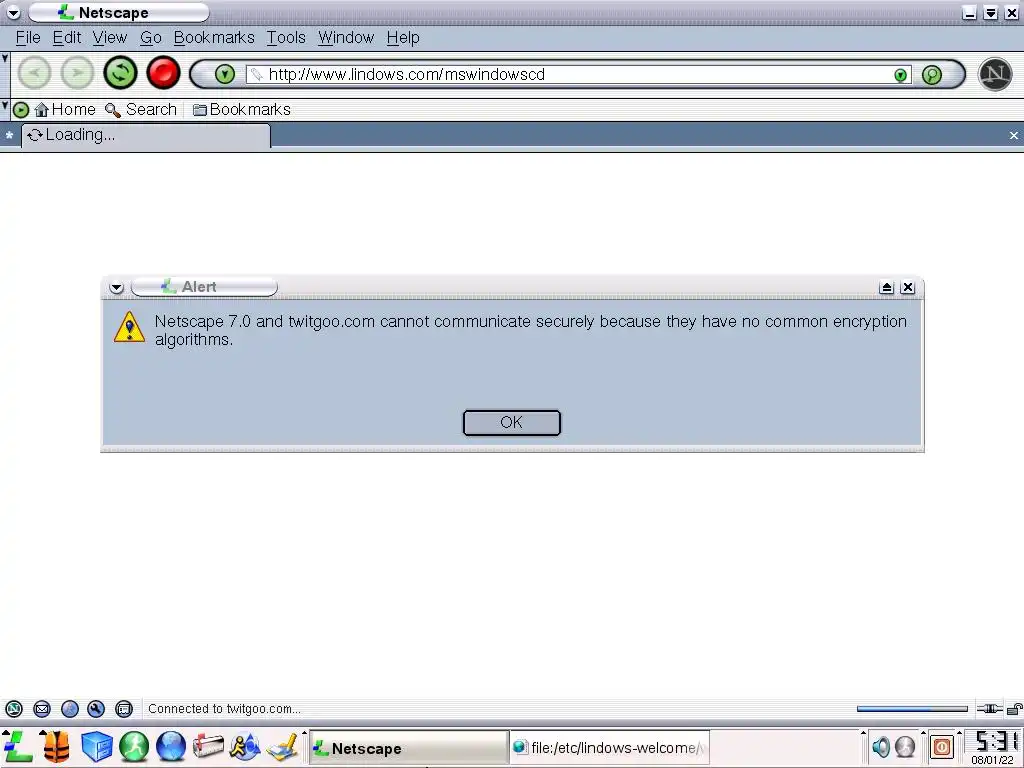
Task: Click the Netscape N throbber logo
Action: coord(995,74)
